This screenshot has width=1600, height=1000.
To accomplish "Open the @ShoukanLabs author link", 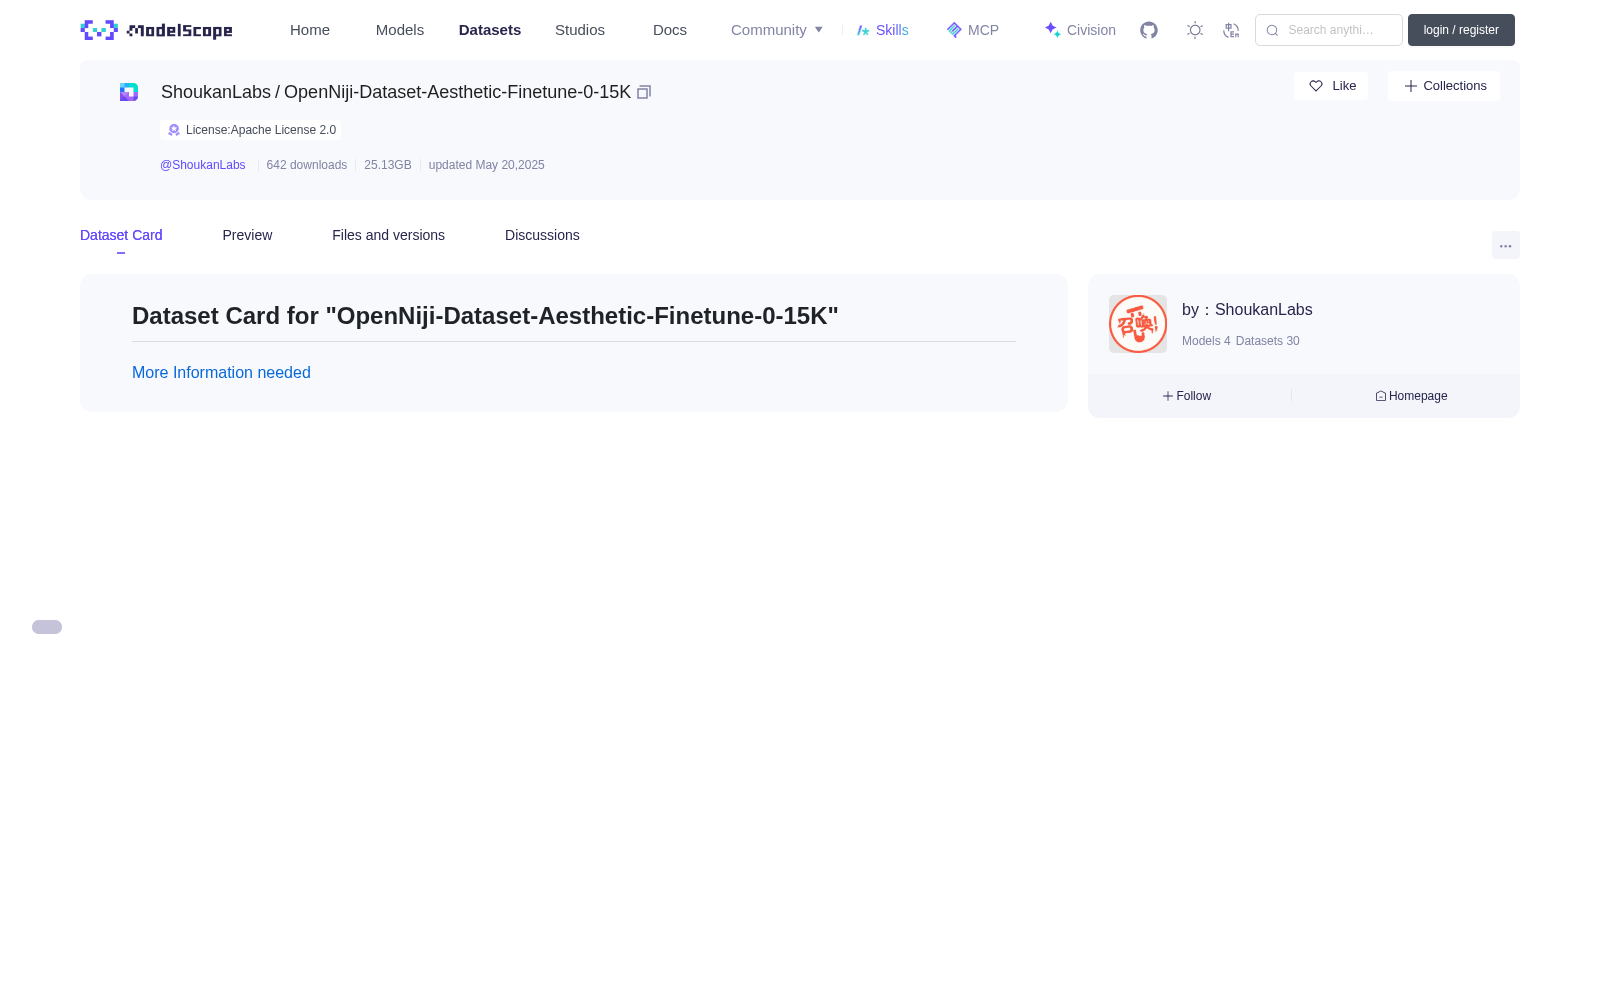I will (x=203, y=165).
